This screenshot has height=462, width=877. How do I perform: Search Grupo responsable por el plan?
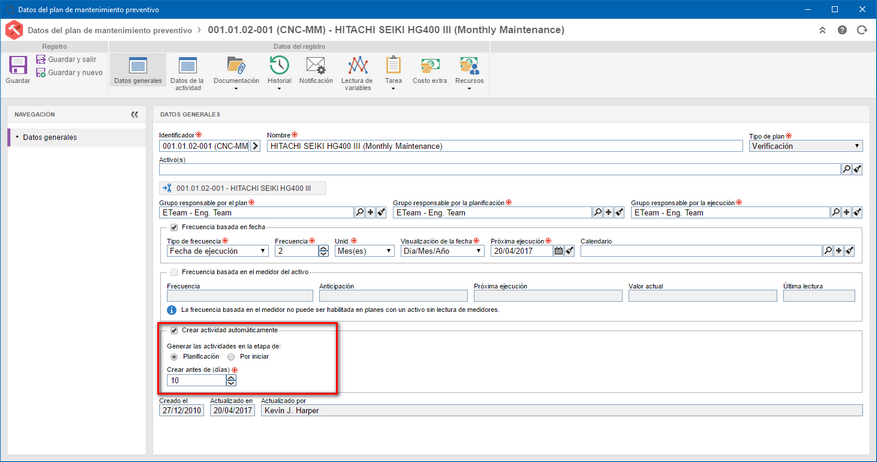click(360, 213)
